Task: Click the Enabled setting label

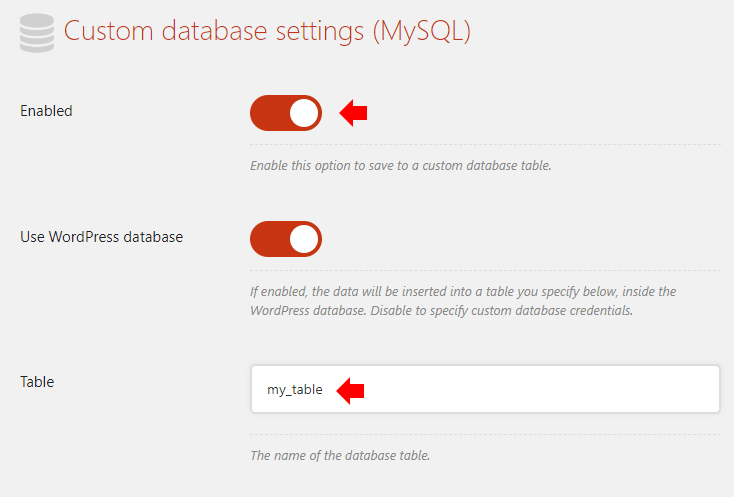Action: [46, 111]
